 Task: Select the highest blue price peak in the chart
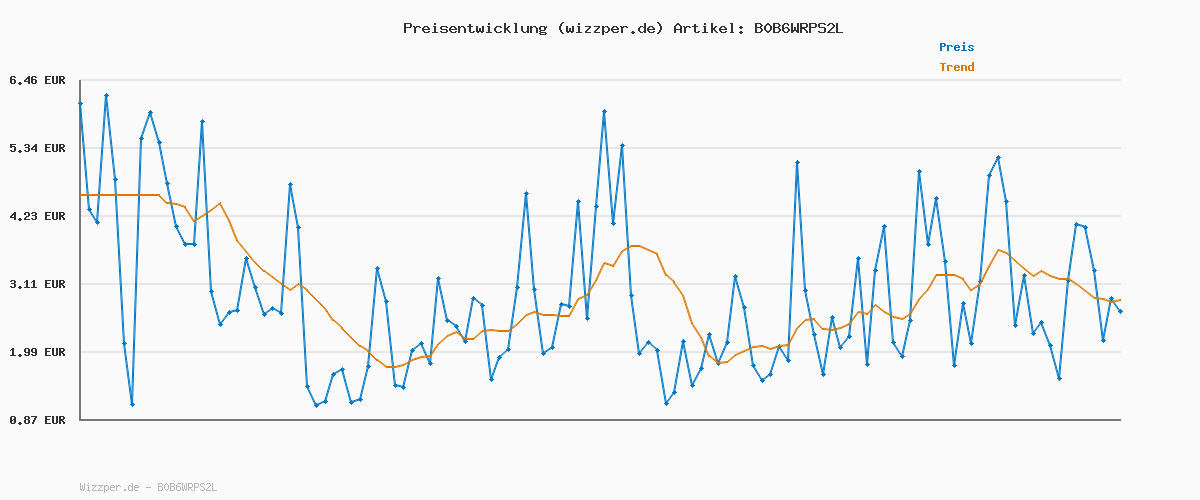tap(106, 95)
